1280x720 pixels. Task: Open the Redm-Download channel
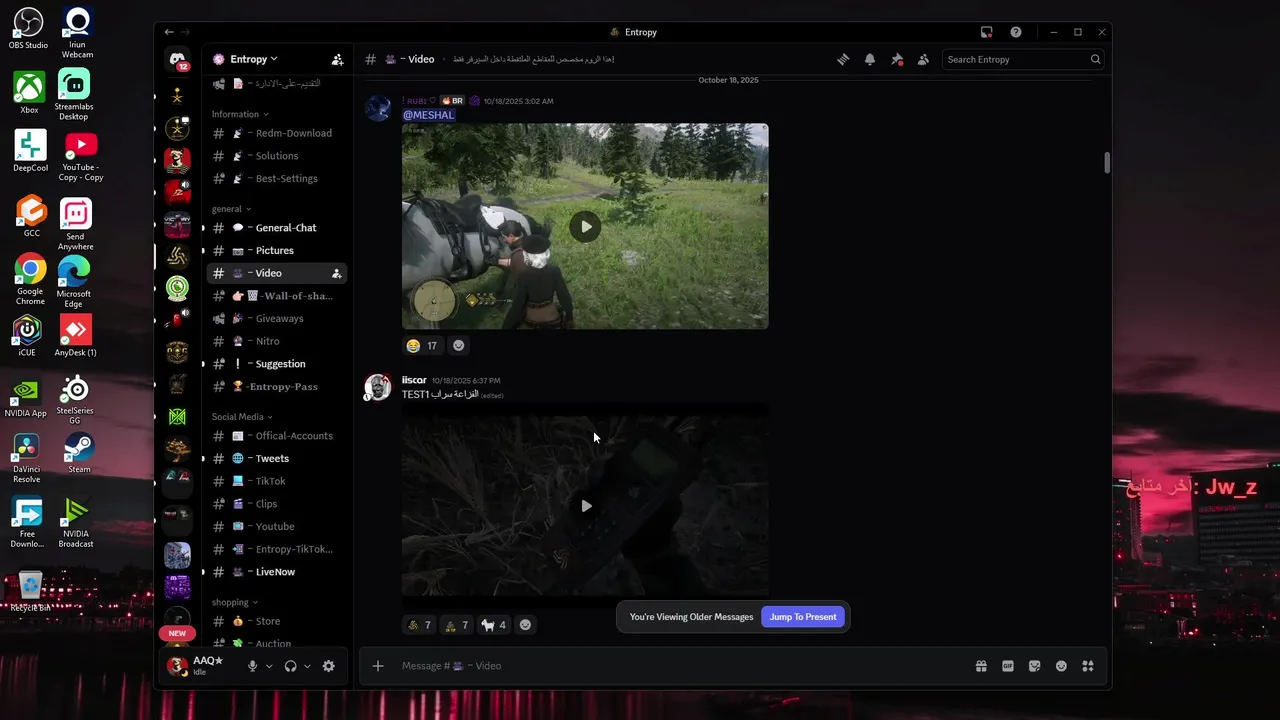tap(277, 133)
